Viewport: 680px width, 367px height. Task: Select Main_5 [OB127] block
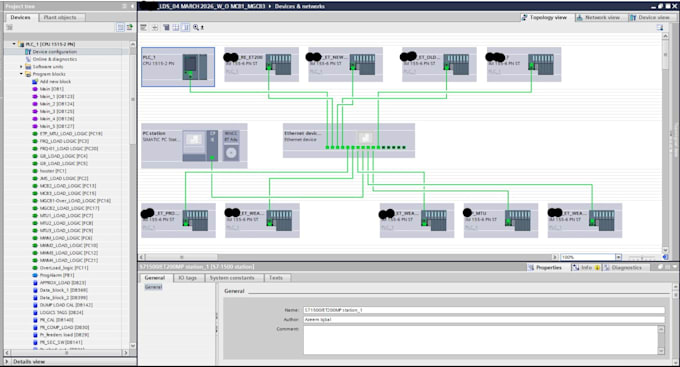point(57,126)
